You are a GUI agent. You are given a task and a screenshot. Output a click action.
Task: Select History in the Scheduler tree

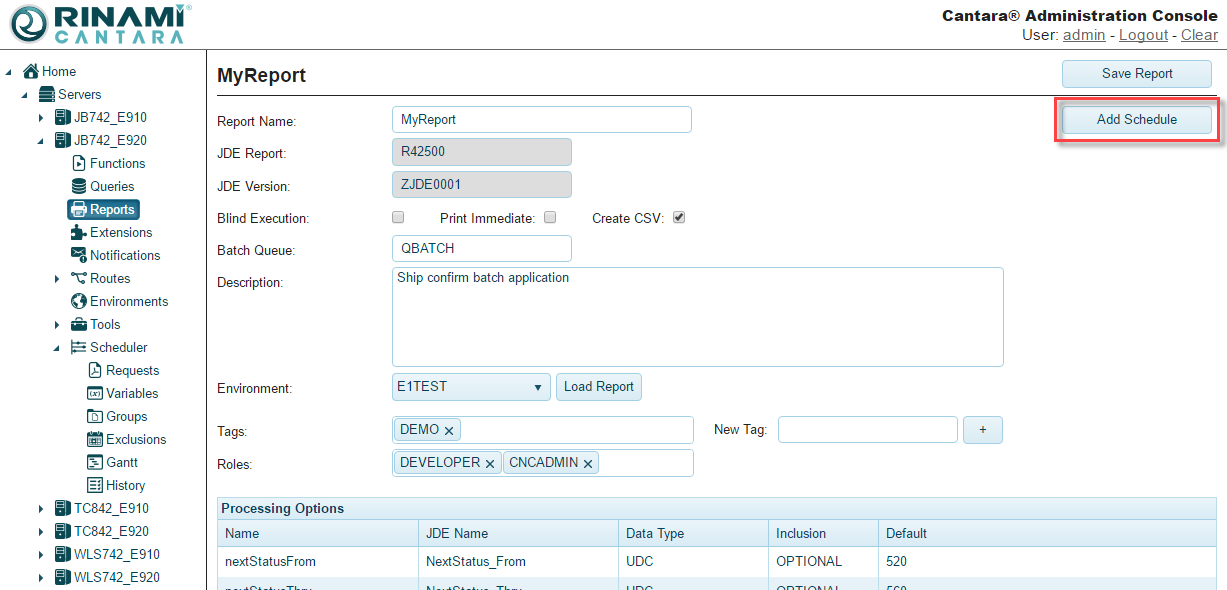(125, 485)
